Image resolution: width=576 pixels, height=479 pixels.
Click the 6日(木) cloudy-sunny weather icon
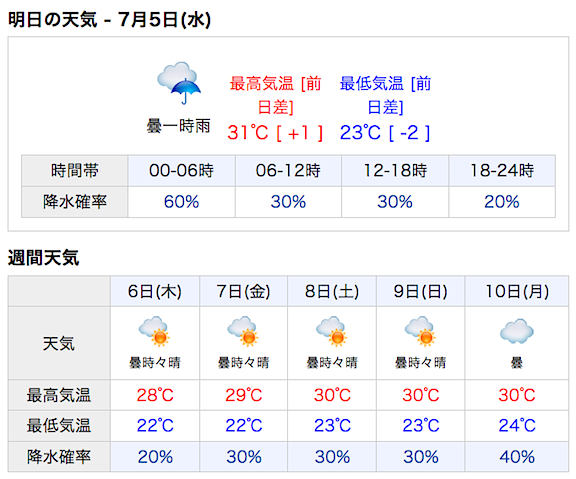pyautogui.click(x=154, y=331)
